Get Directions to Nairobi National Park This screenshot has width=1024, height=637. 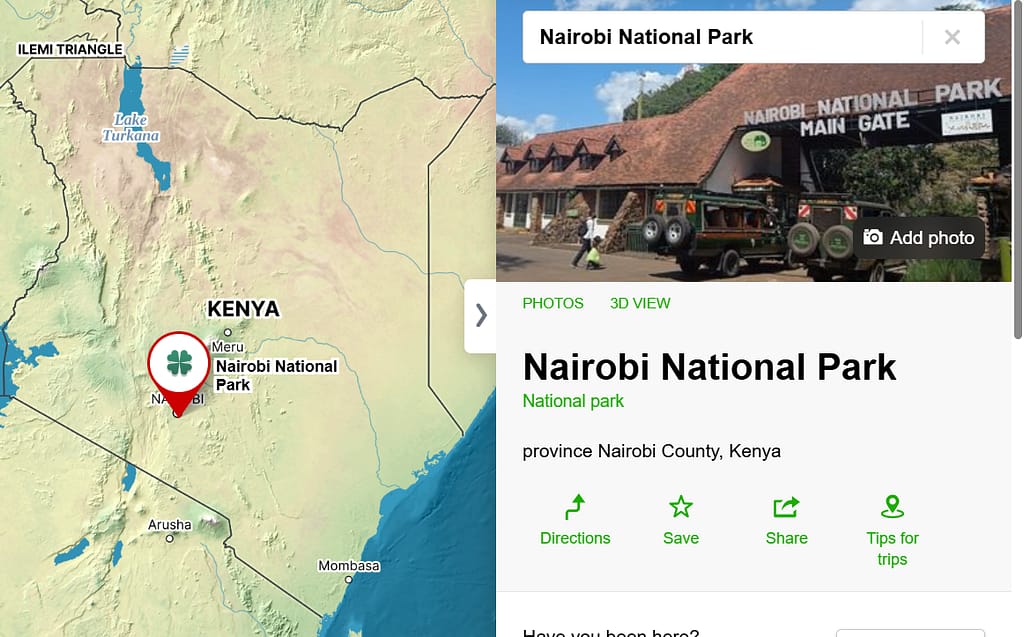575,520
